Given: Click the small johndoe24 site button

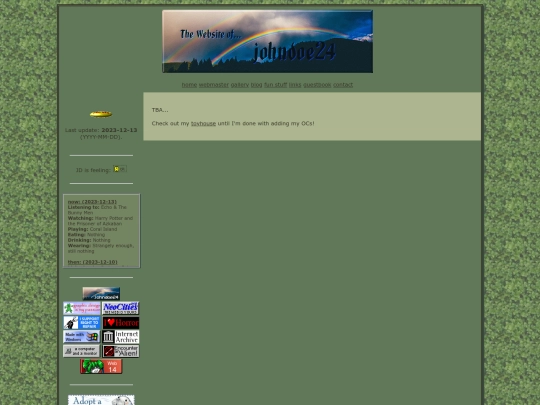Looking at the screenshot, I should click(x=101, y=294).
